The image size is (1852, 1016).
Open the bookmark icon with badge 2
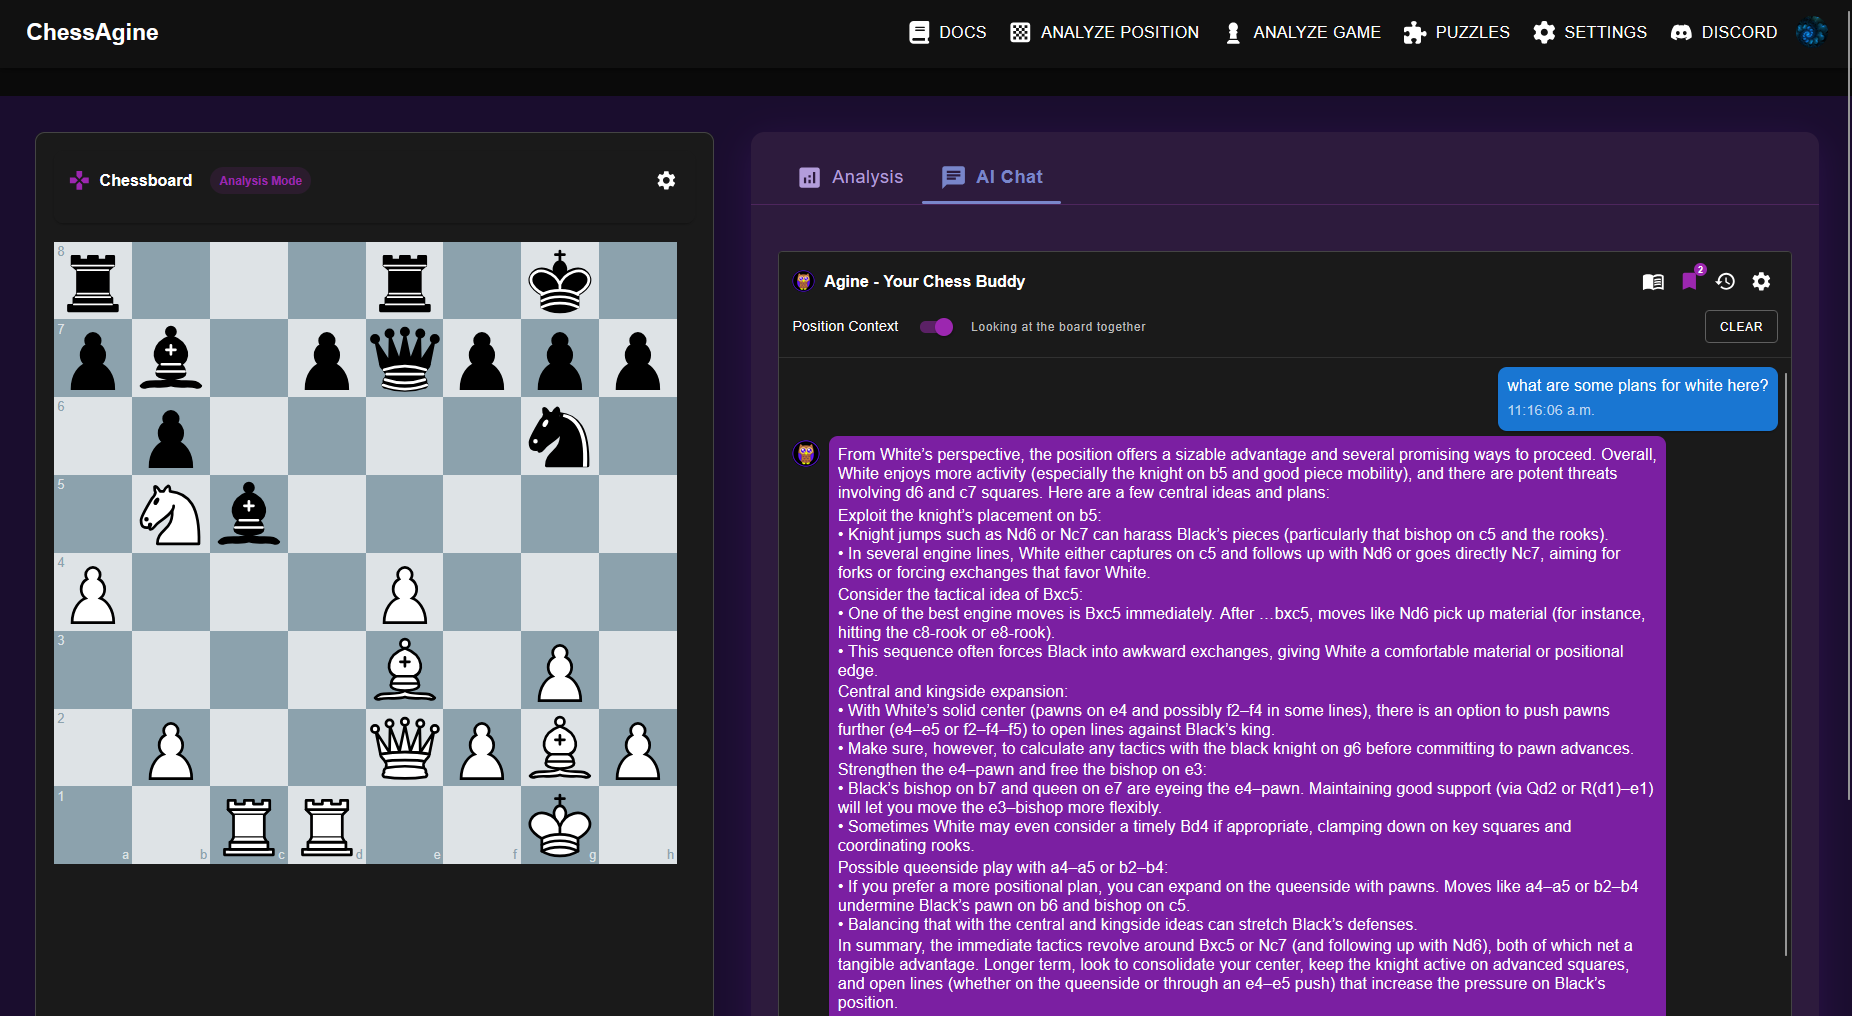(1690, 282)
